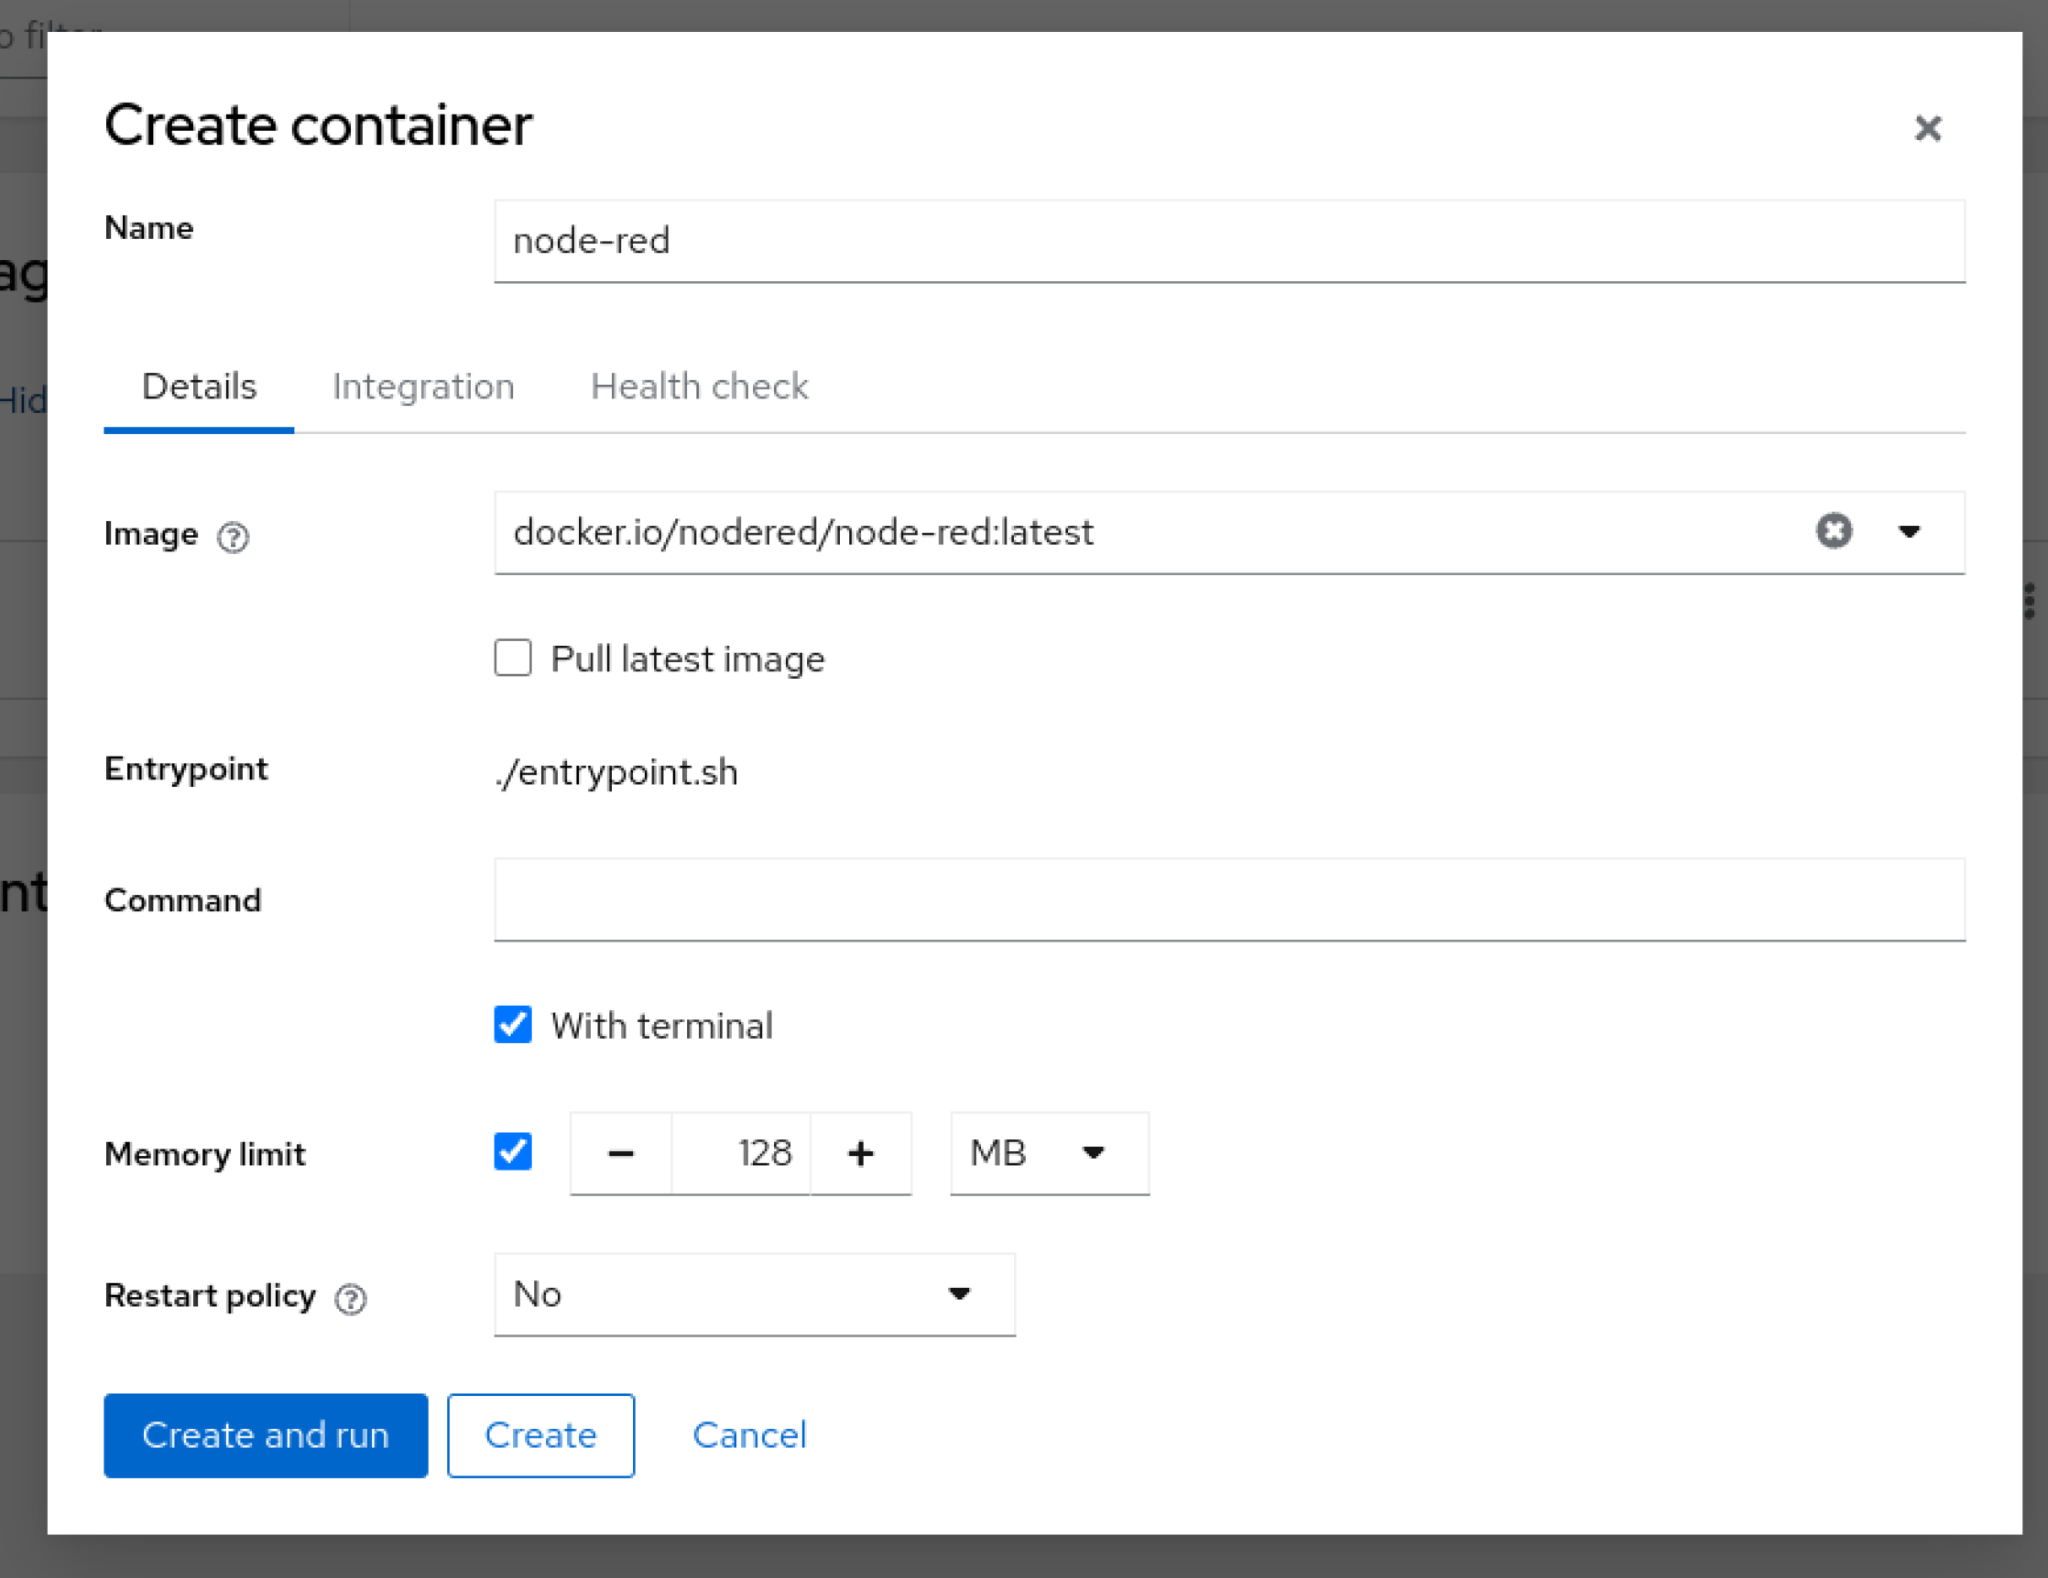Uncheck the With terminal checkbox

tap(513, 1025)
